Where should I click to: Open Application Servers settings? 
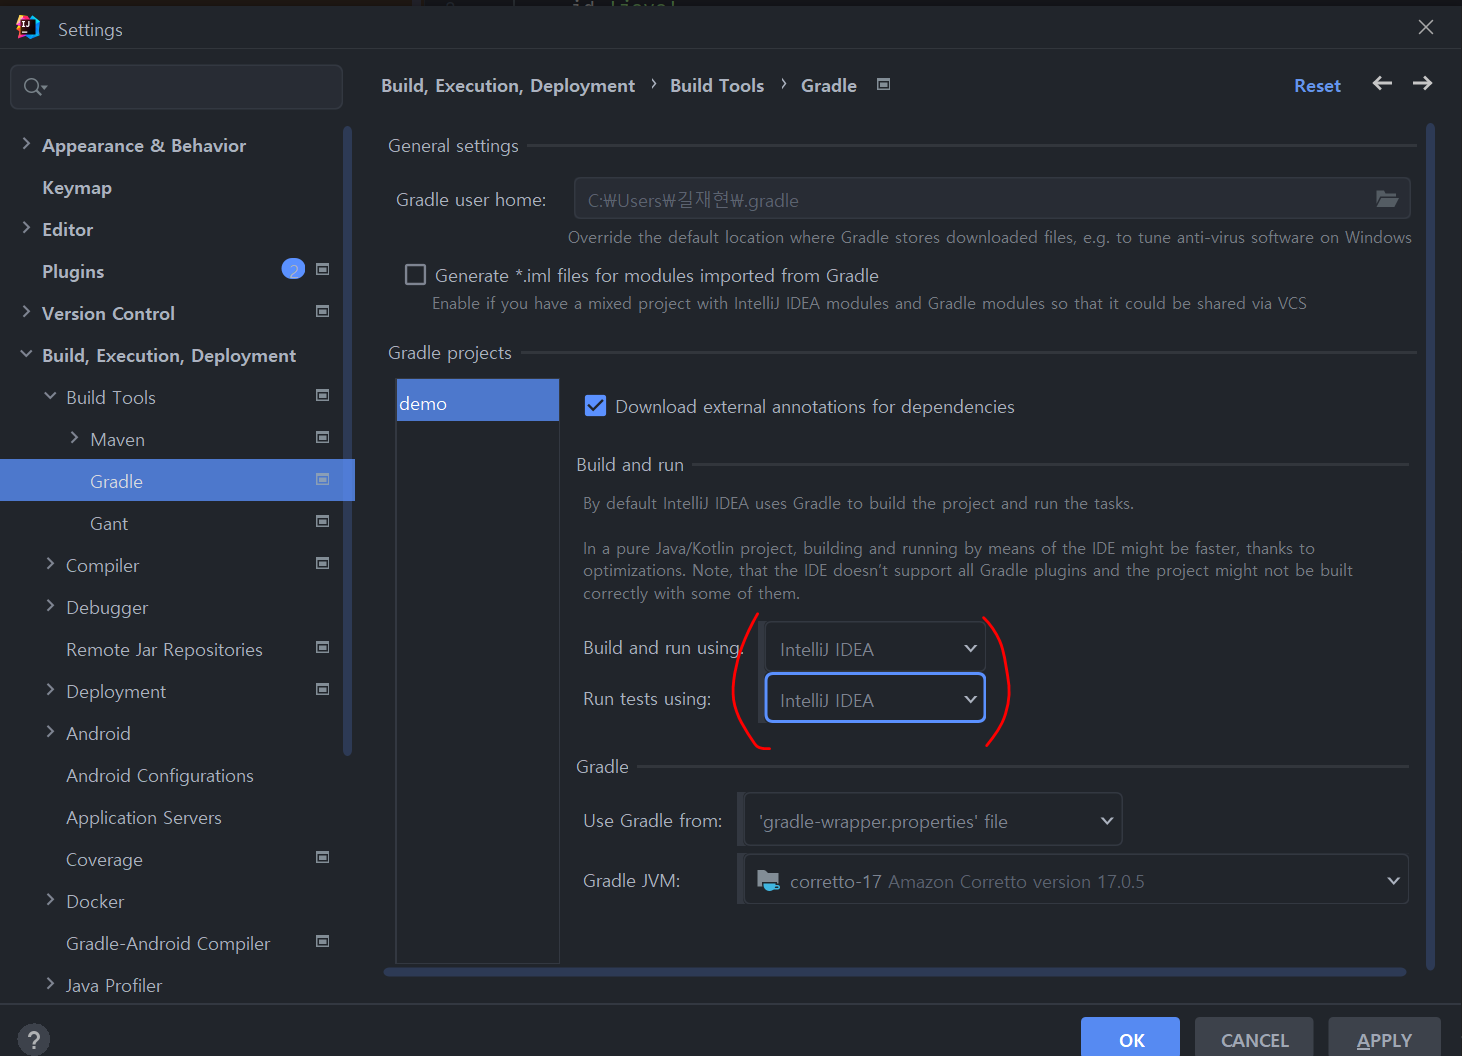tap(144, 817)
